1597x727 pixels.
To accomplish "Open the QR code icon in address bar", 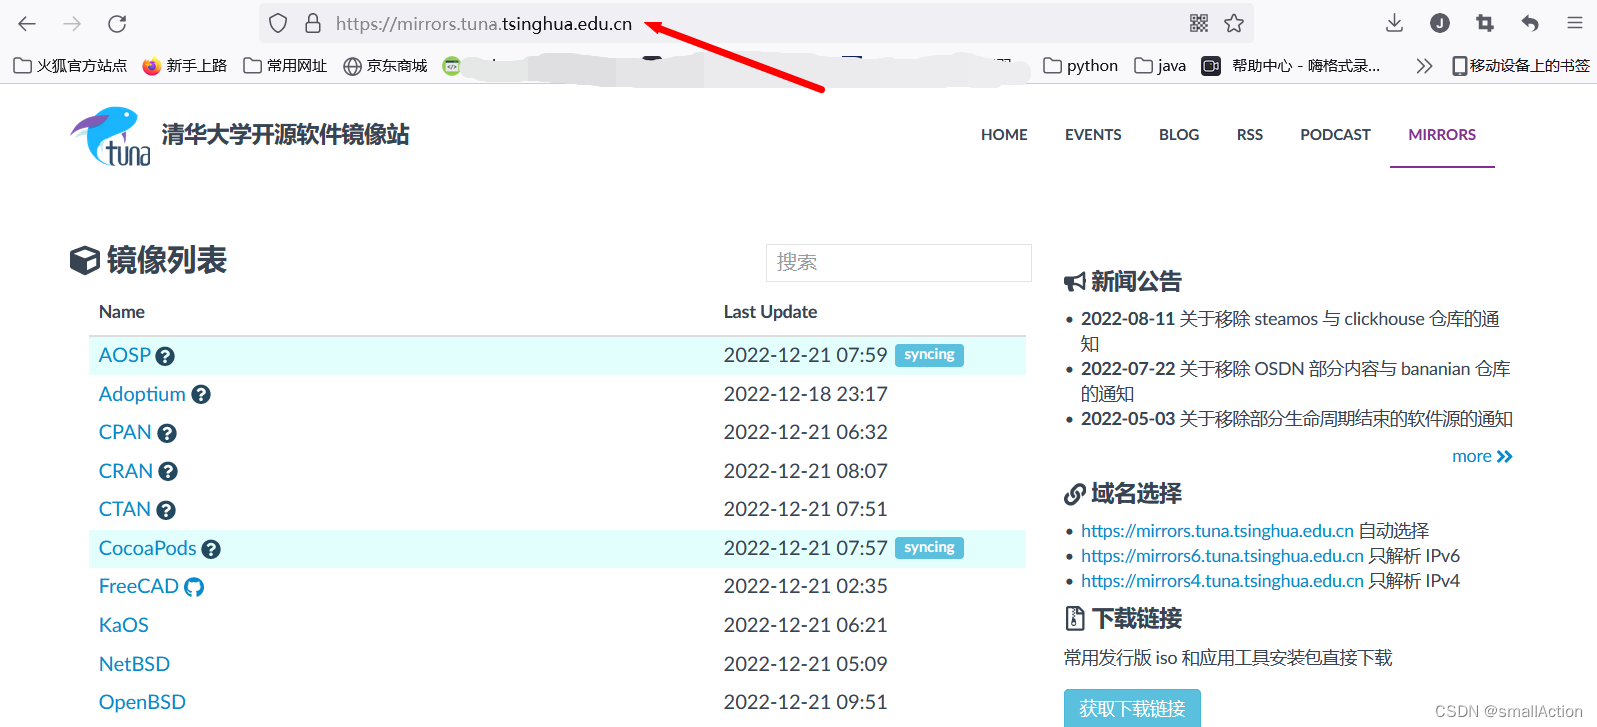I will click(x=1199, y=23).
